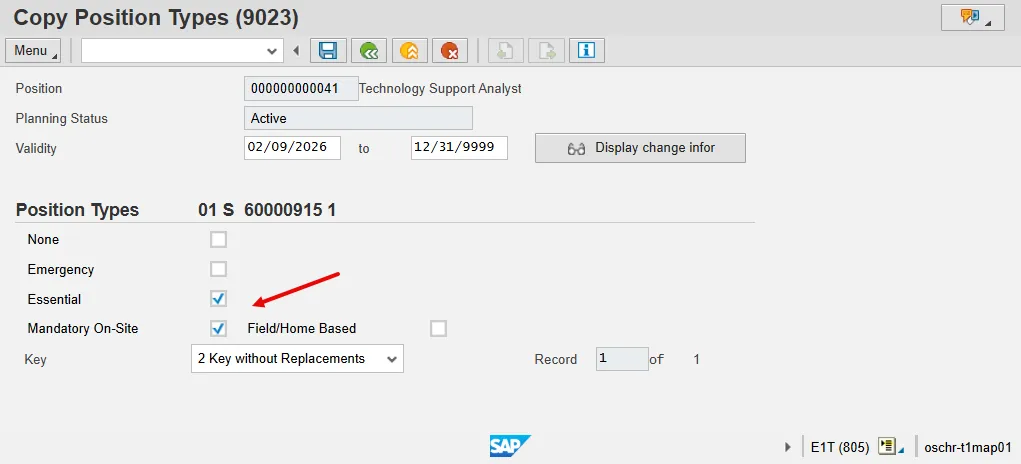This screenshot has height=464, width=1021.
Task: Click the Essential label
Action: coord(54,299)
